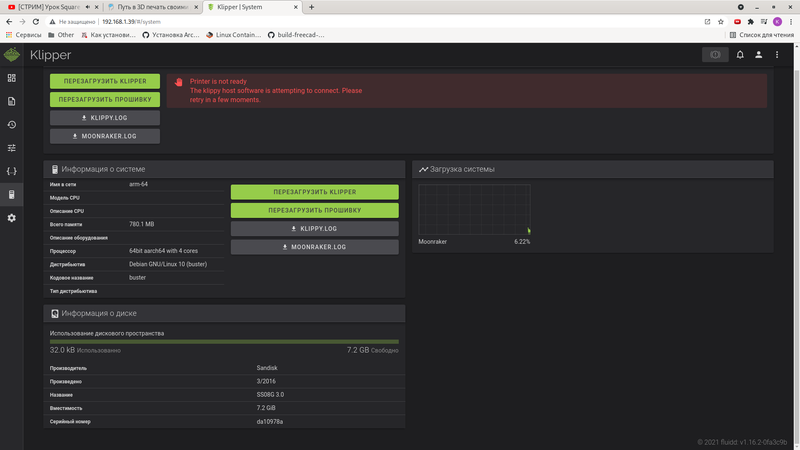Click the Klipper logo in the header
Image resolution: width=800 pixels, height=450 pixels.
click(x=12, y=55)
